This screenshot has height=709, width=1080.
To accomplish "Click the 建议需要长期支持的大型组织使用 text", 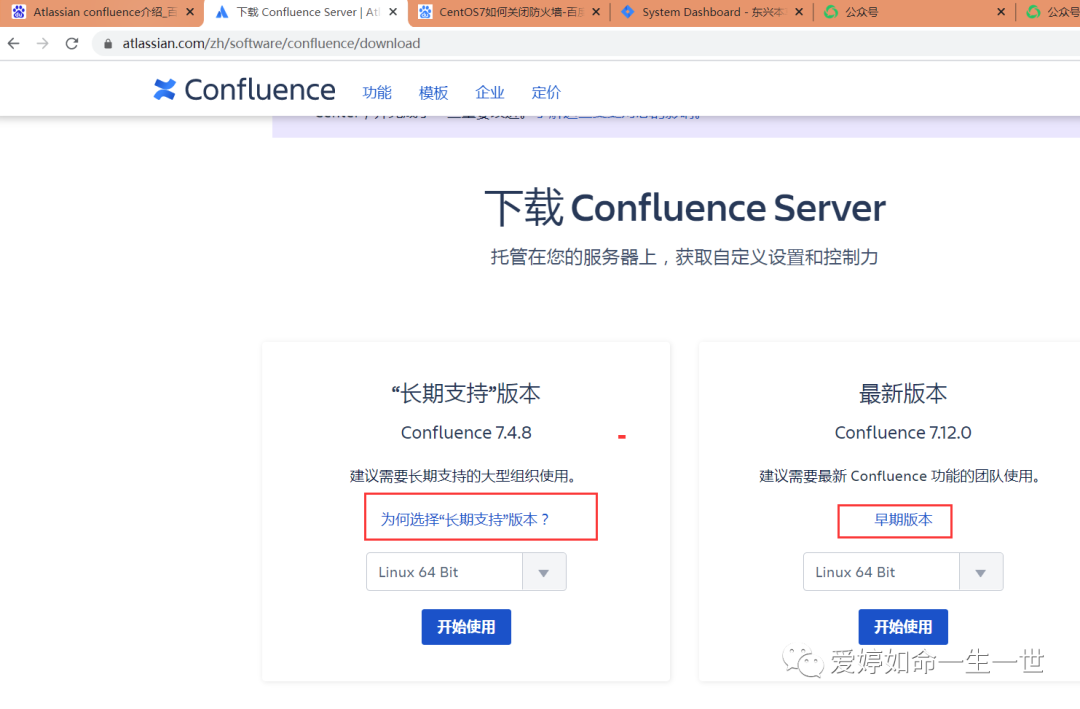I will coord(464,476).
